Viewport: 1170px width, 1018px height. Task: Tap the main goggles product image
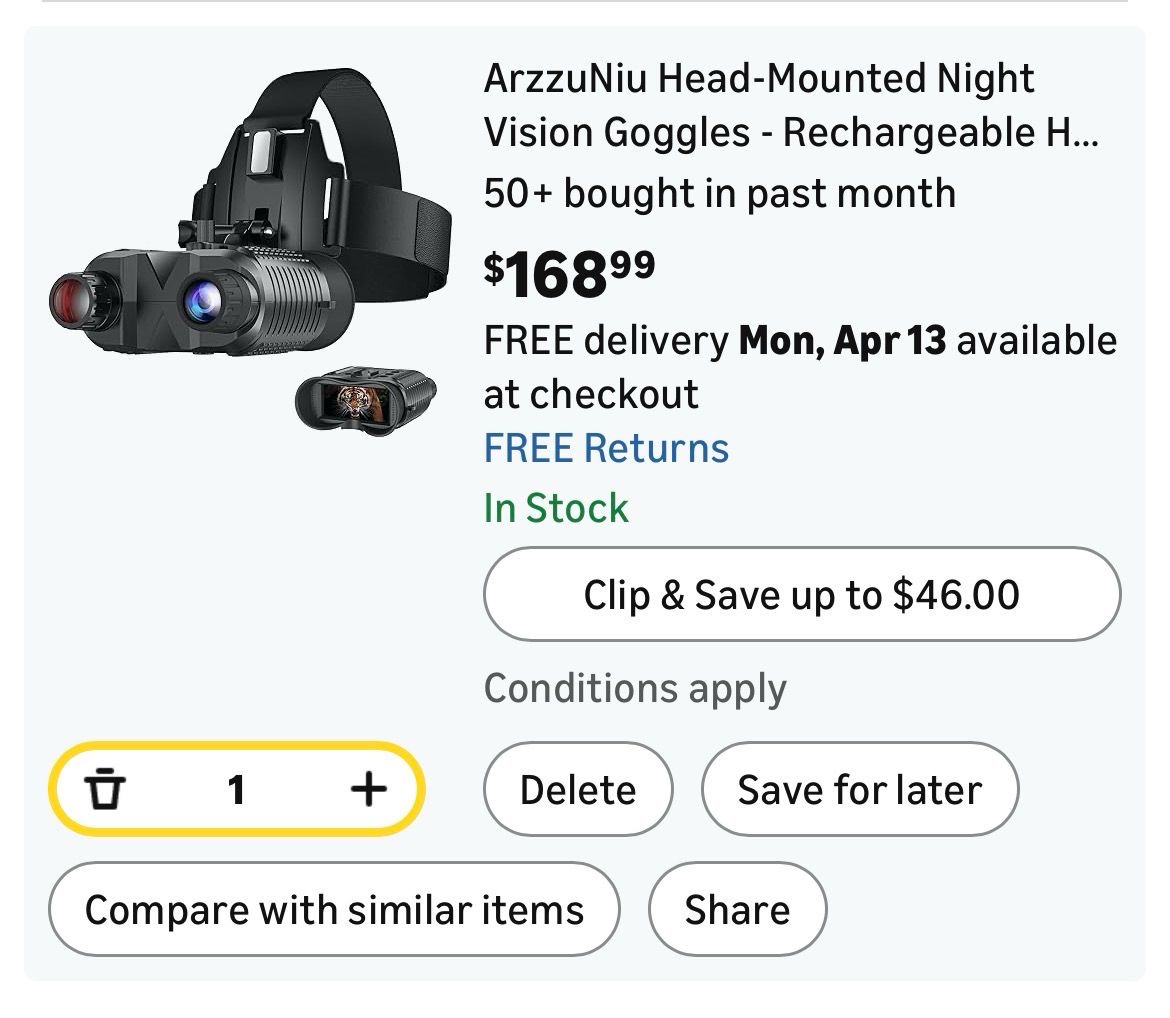(x=250, y=260)
